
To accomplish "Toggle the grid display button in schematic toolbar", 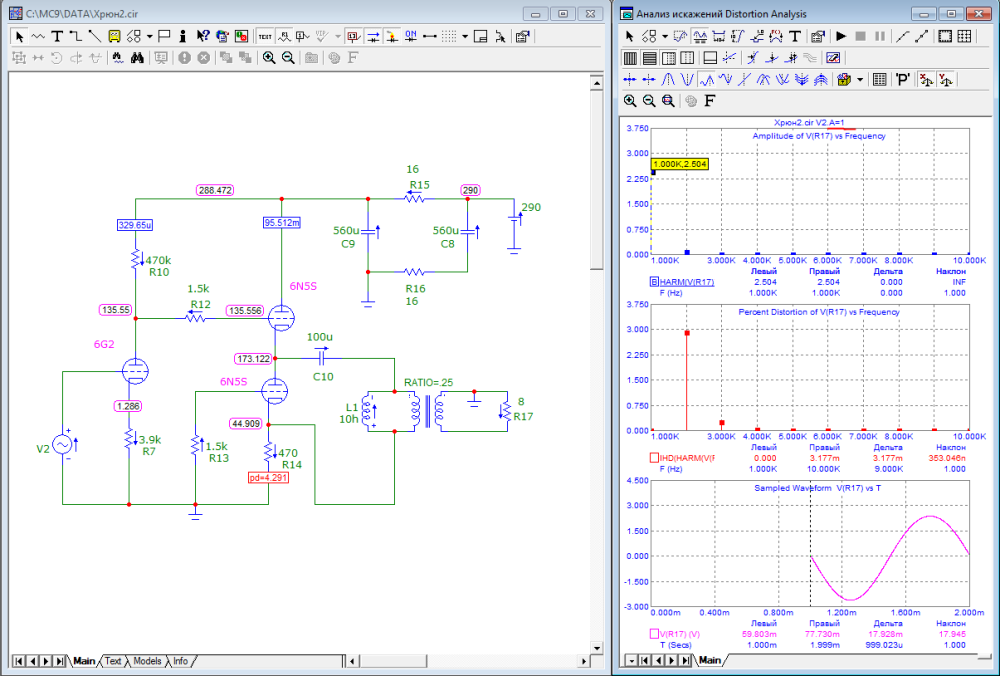I will (449, 36).
